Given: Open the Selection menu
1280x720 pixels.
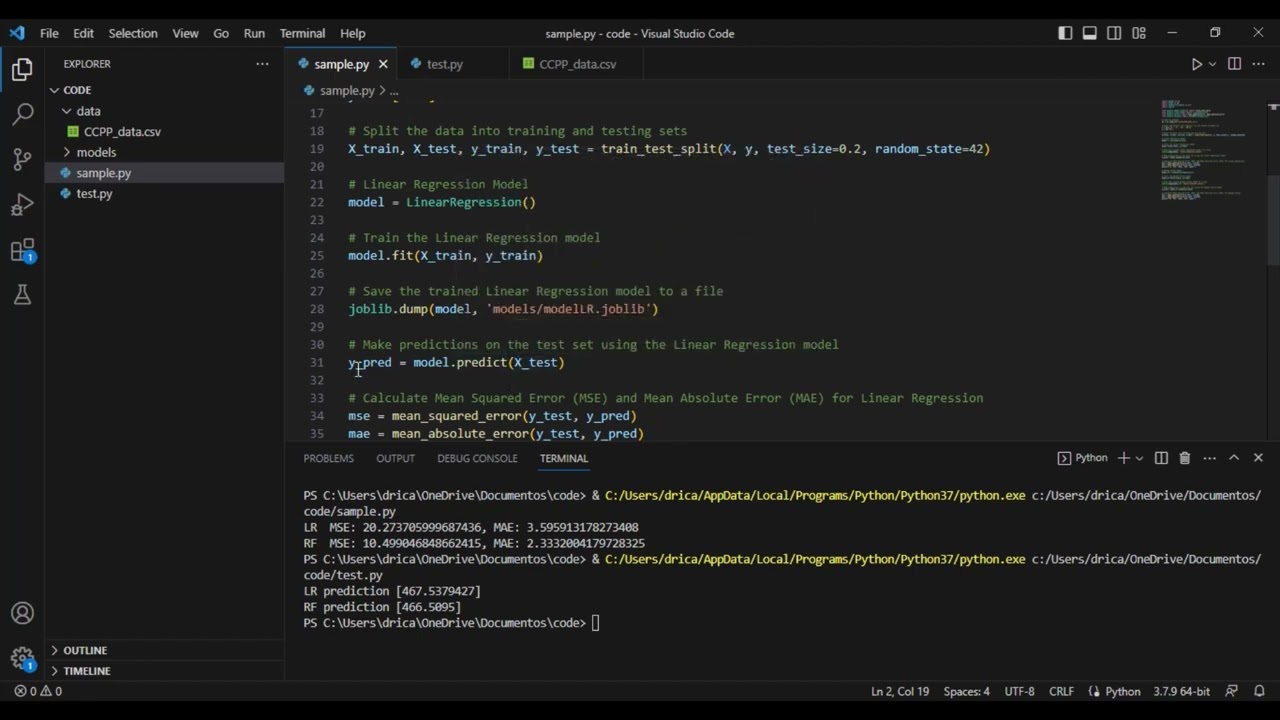Looking at the screenshot, I should [x=133, y=33].
